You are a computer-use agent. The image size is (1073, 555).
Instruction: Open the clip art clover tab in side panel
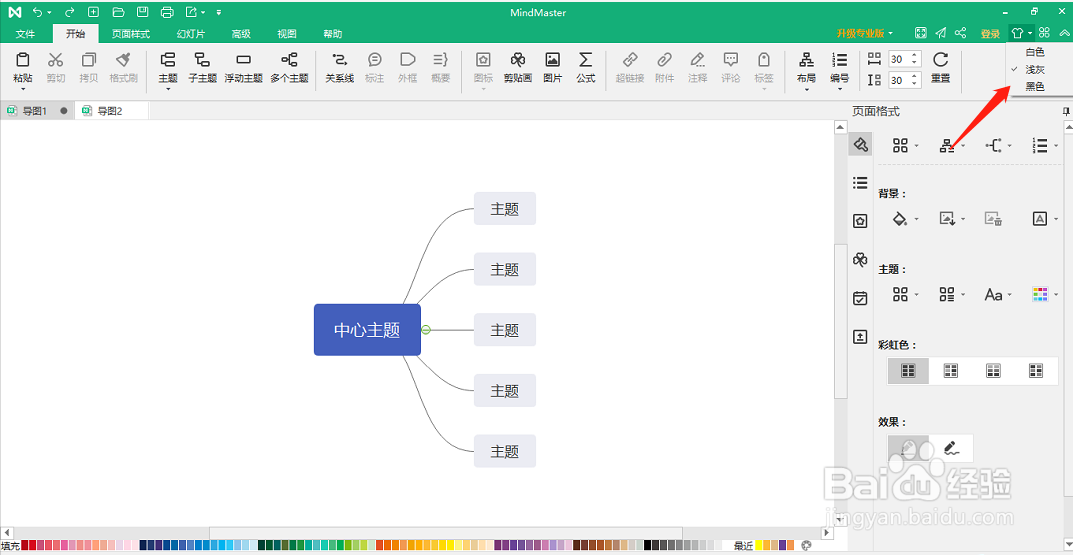[x=860, y=259]
